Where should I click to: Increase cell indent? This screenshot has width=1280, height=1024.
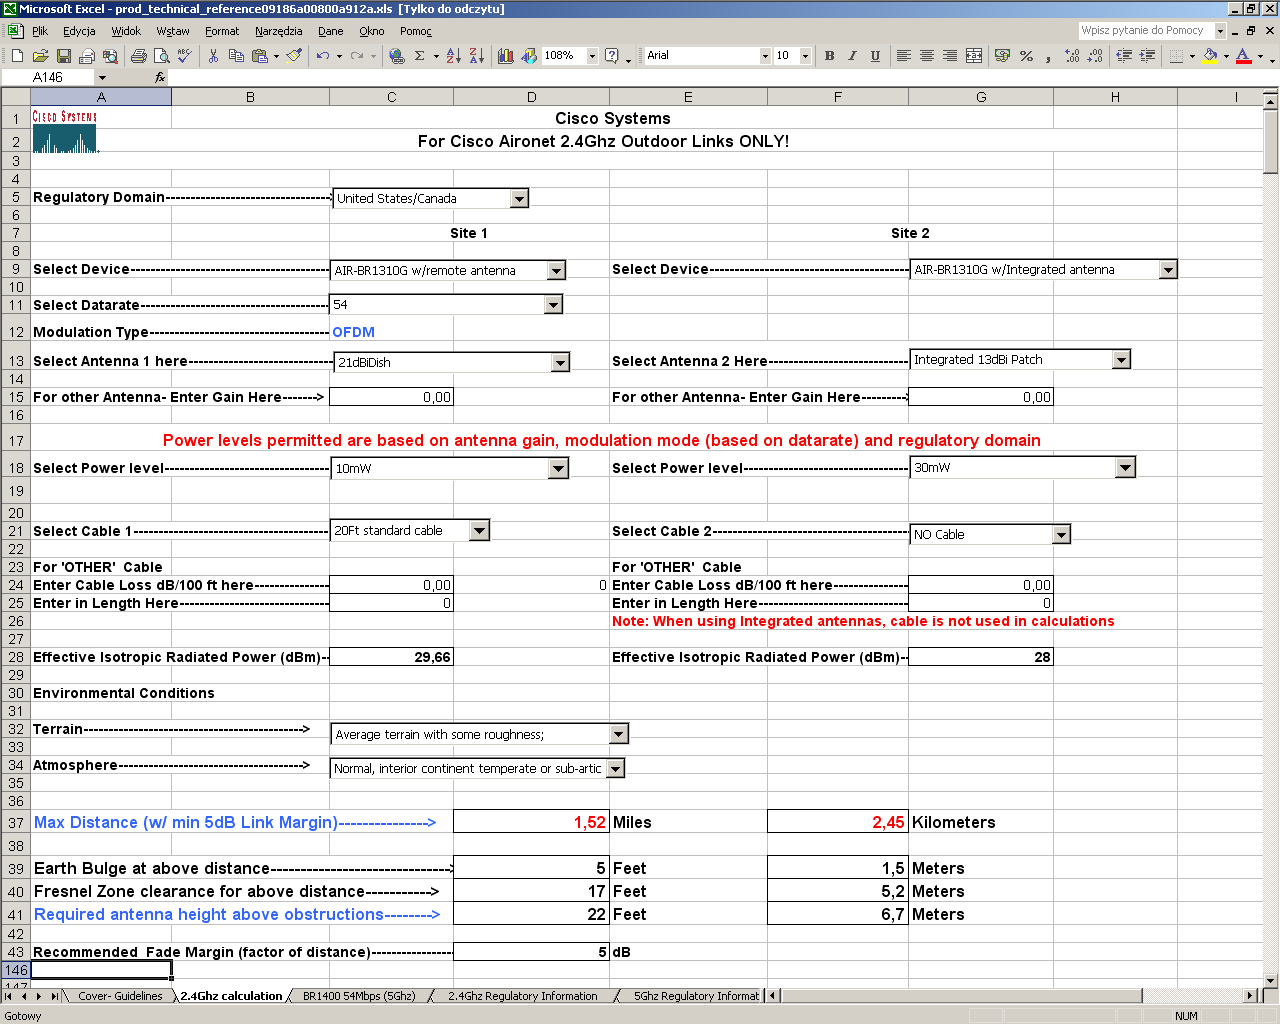pos(1147,56)
